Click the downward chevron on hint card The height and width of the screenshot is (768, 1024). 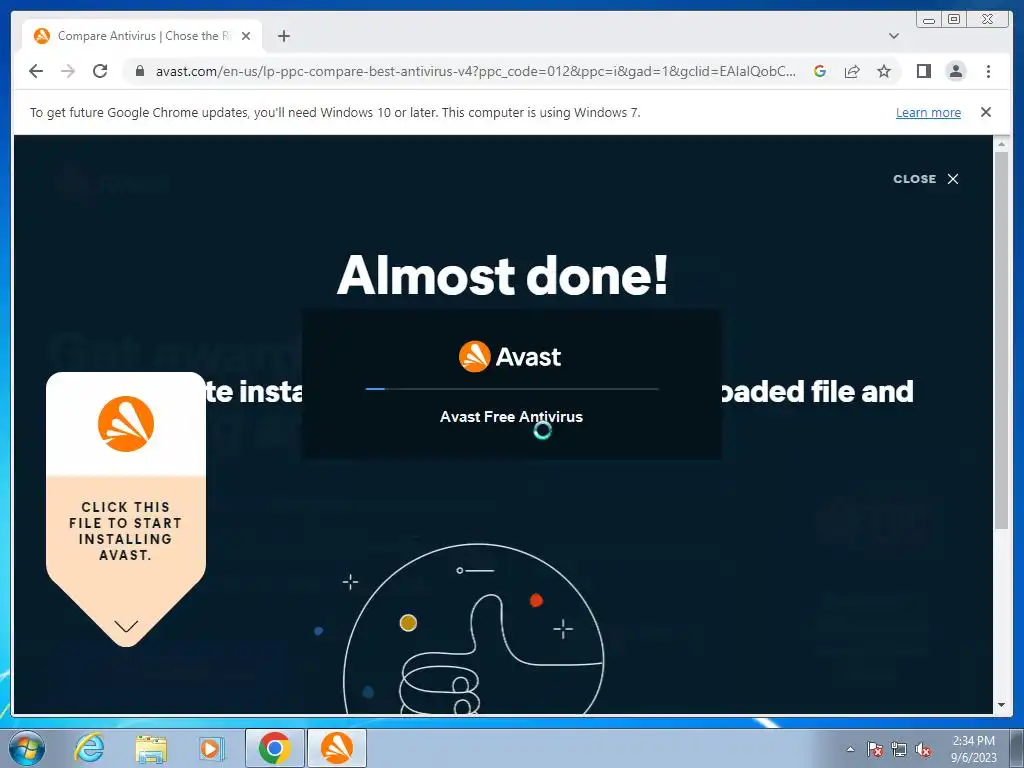pyautogui.click(x=126, y=626)
